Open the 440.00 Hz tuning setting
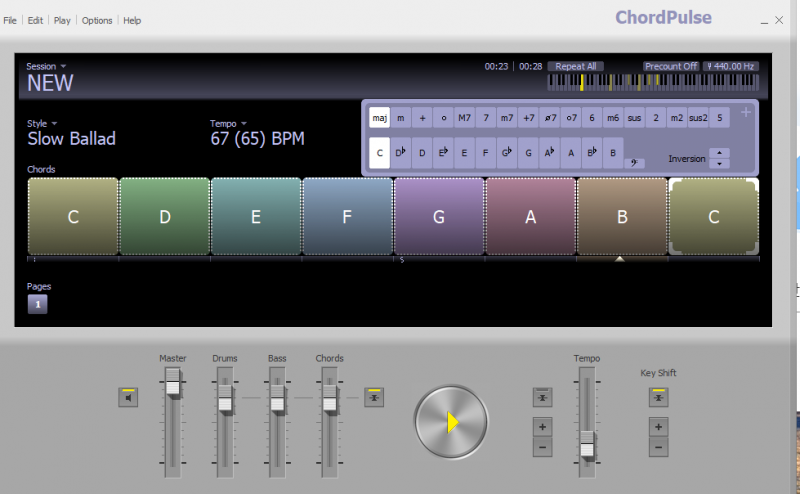 (731, 66)
